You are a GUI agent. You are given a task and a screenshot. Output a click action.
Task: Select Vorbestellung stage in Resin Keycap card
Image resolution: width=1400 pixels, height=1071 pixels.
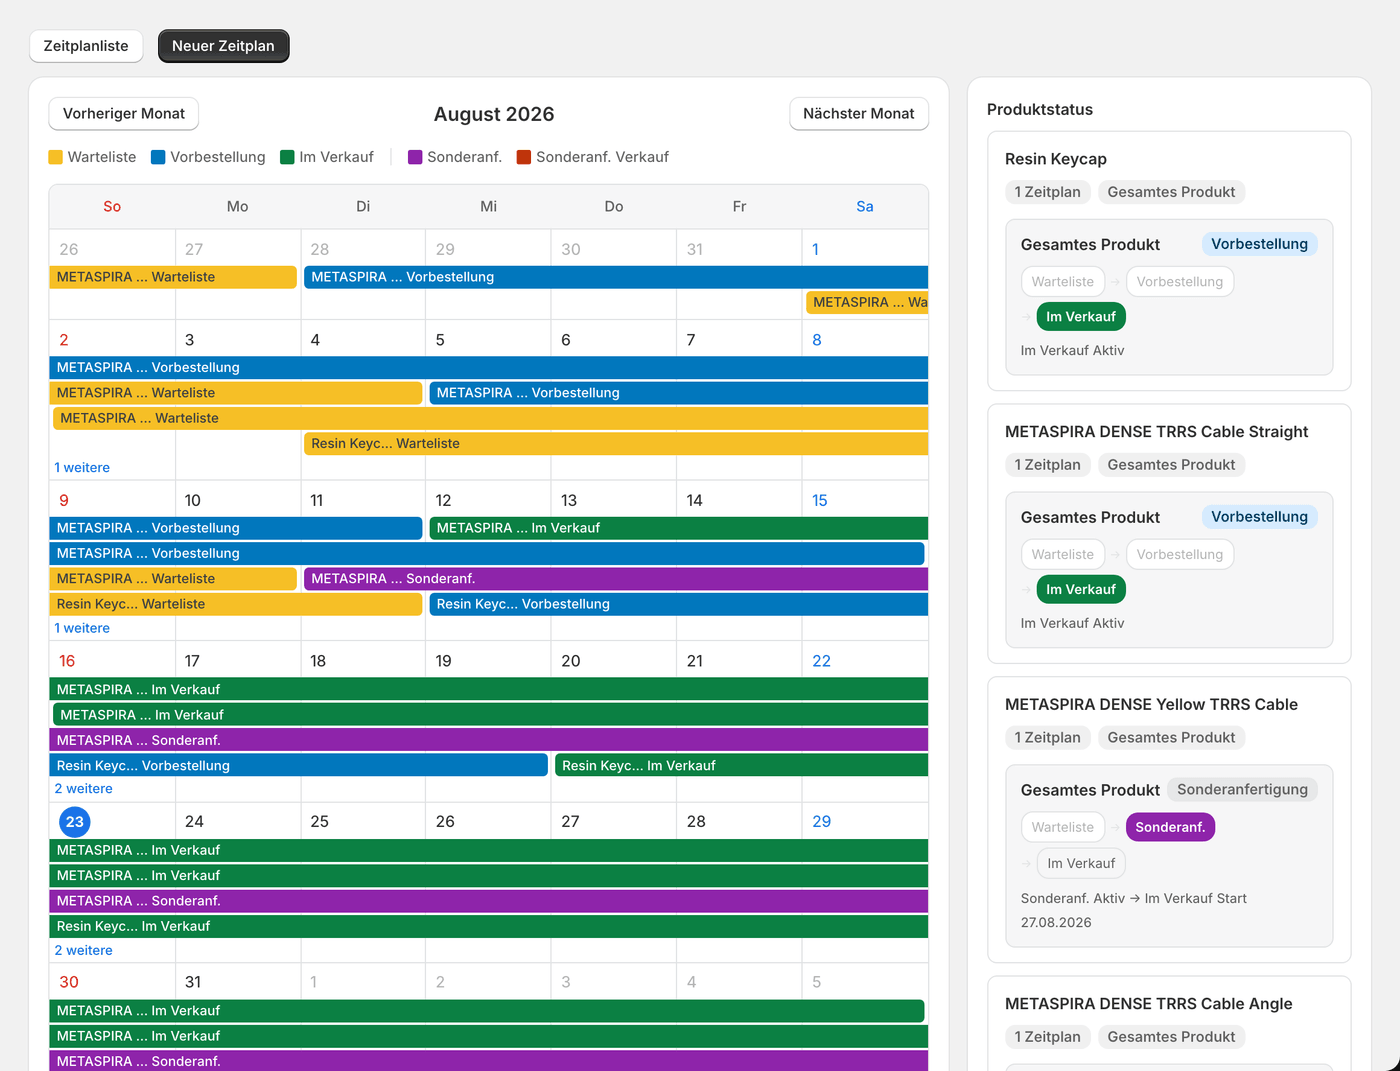[1180, 282]
